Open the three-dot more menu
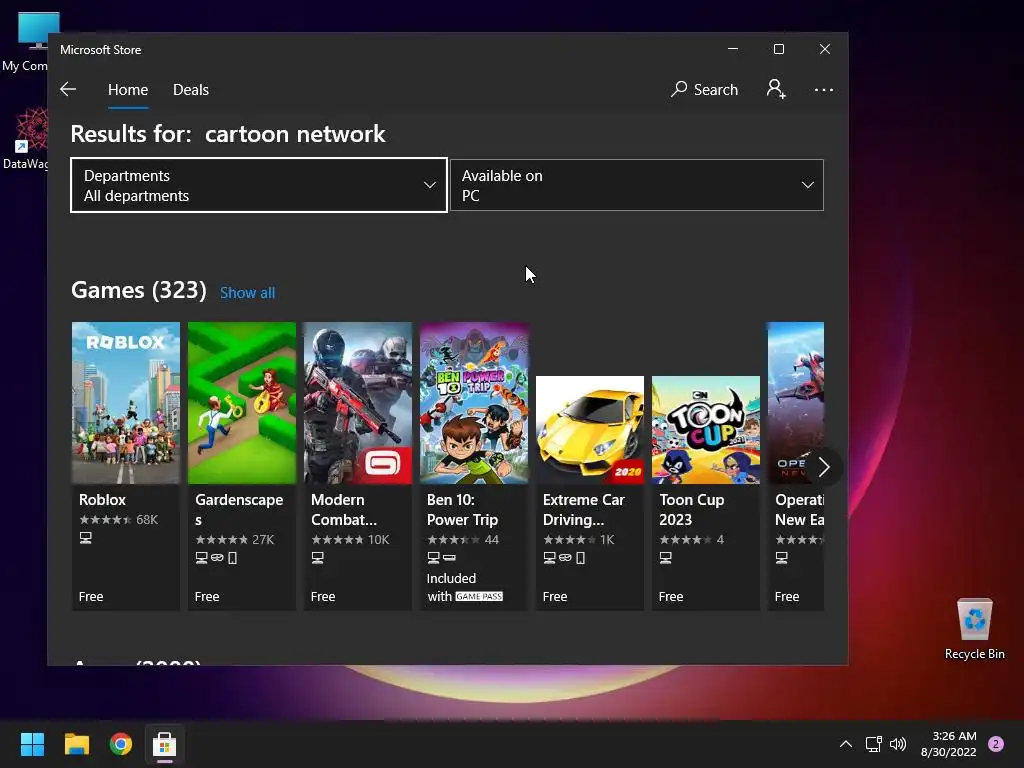 (x=824, y=89)
